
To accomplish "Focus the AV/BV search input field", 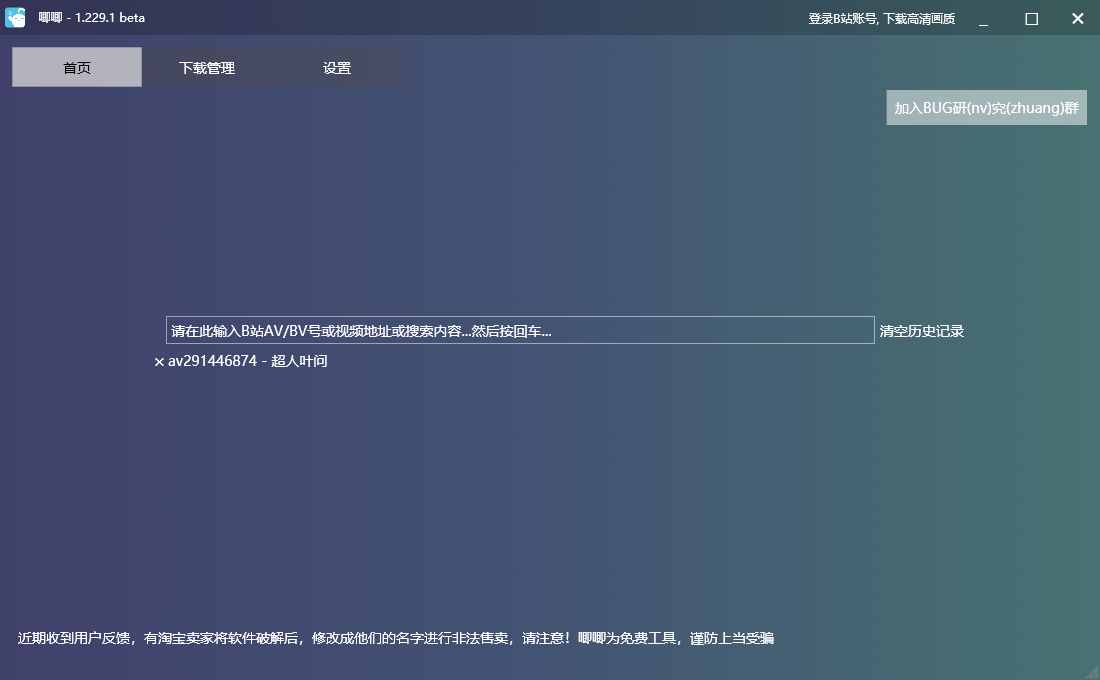I will [x=520, y=330].
